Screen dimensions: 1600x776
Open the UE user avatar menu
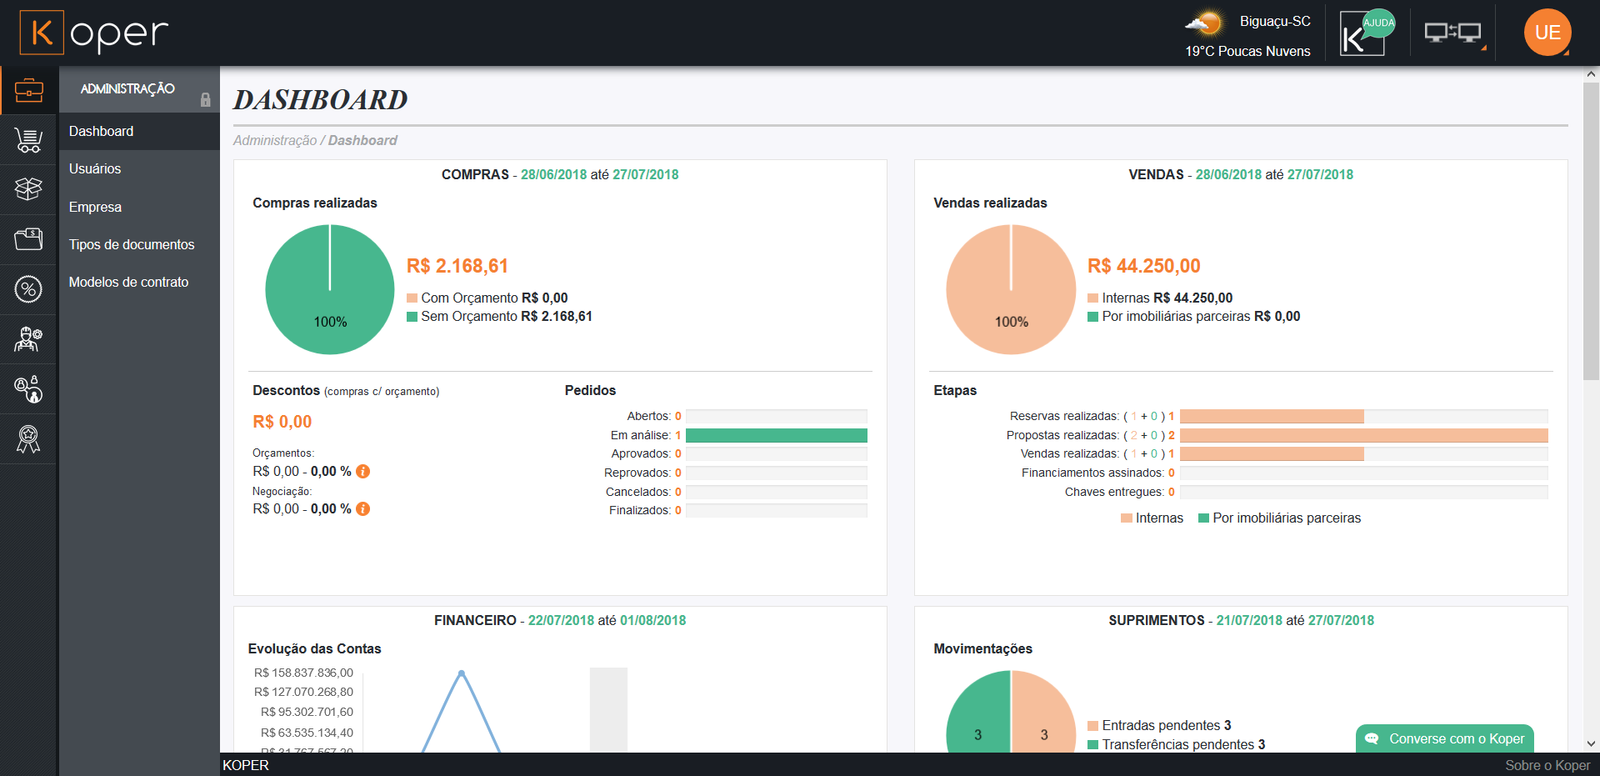[1547, 33]
